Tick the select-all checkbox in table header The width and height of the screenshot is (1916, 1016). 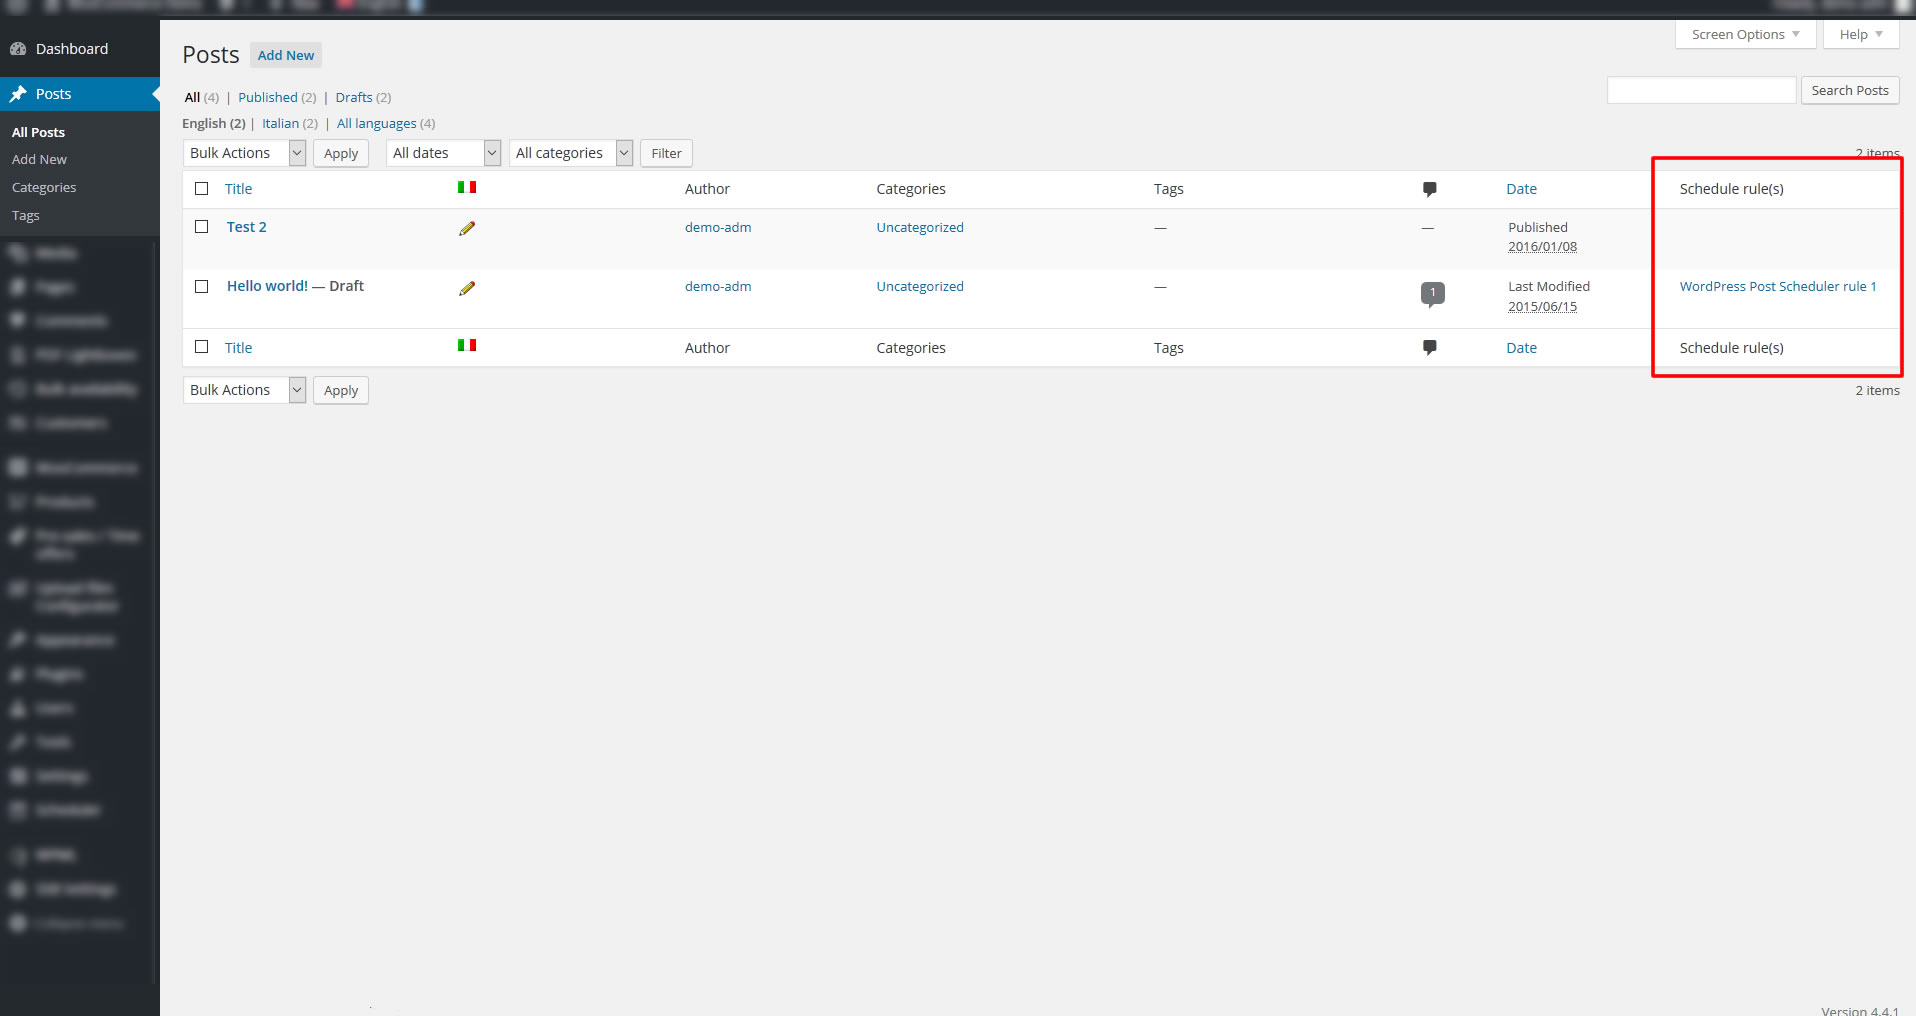[202, 188]
